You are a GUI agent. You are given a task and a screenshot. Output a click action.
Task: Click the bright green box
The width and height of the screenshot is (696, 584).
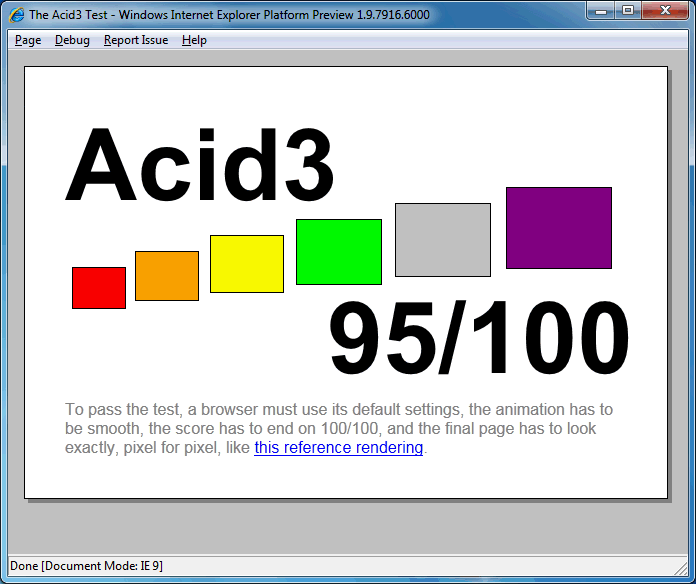tap(339, 252)
